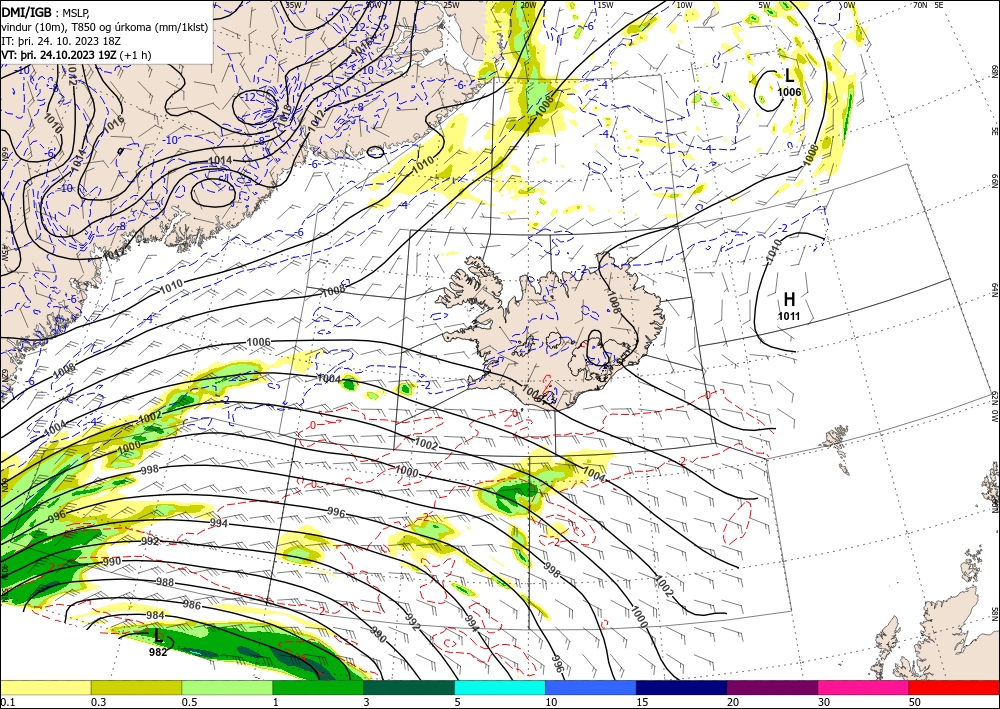Click the '986' isobar label

[191, 604]
